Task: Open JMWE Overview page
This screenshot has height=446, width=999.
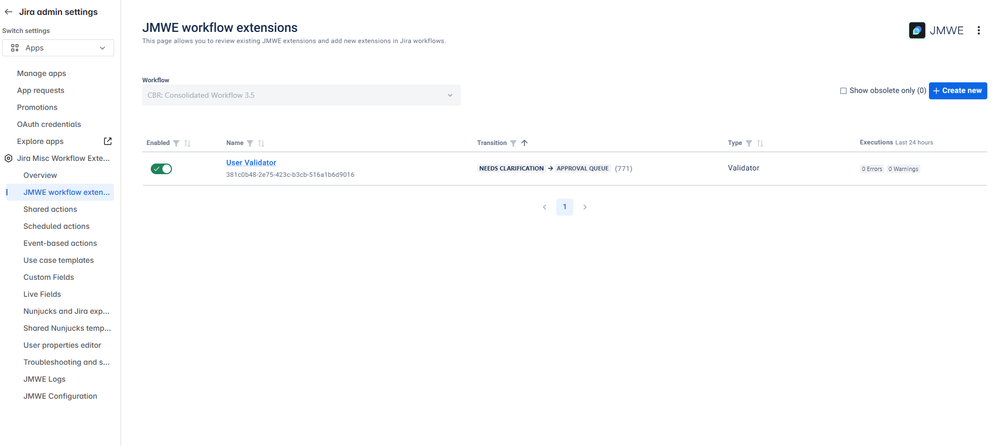Action: [40, 175]
